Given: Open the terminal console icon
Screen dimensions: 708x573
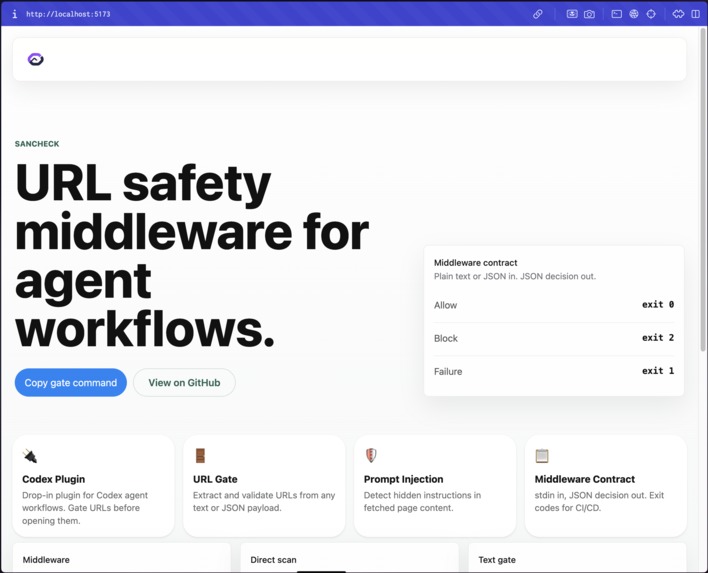Looking at the screenshot, I should click(616, 14).
